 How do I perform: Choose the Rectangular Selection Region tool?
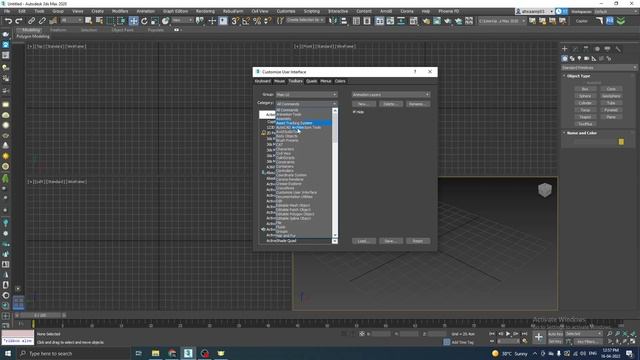(111, 21)
